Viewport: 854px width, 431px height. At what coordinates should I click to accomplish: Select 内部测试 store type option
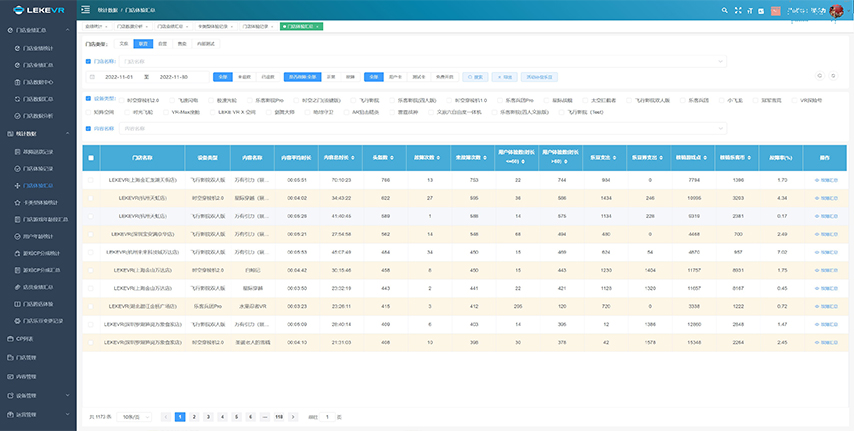(206, 44)
